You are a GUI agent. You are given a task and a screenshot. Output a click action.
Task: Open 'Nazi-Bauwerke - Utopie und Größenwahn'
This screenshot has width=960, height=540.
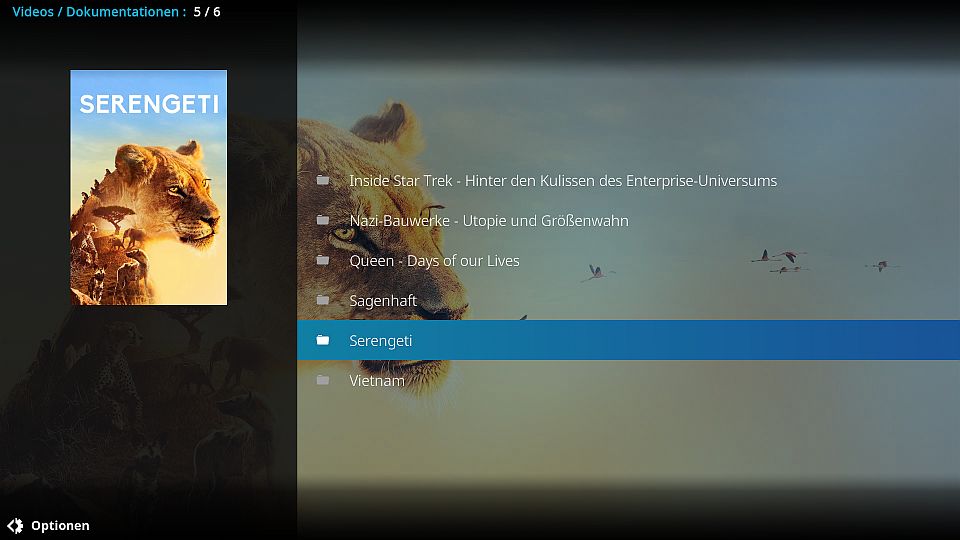click(x=628, y=220)
